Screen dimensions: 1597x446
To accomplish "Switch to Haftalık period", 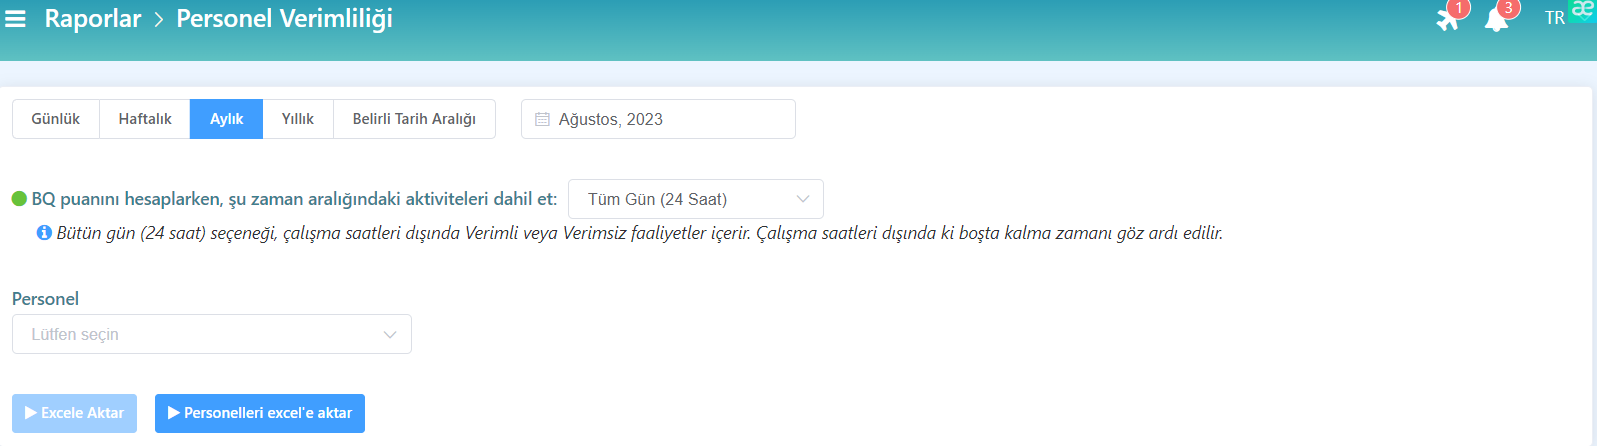I will coord(145,119).
